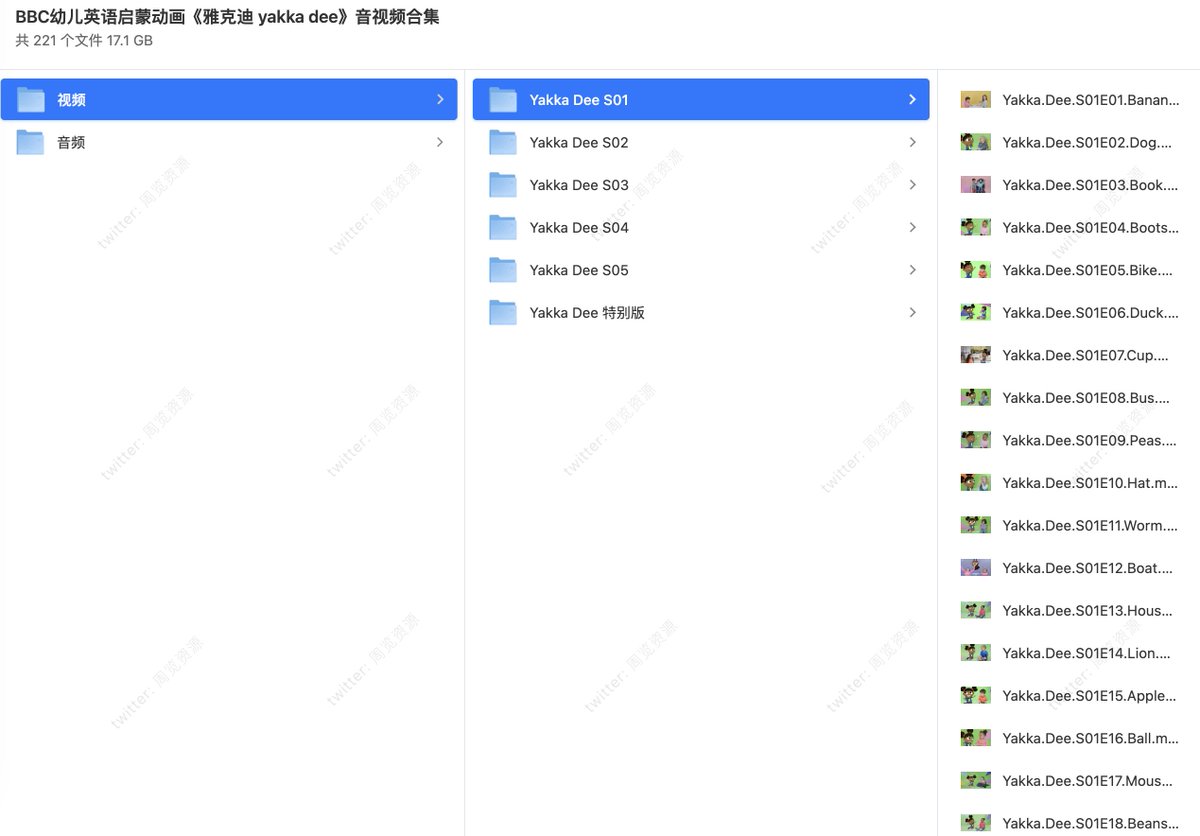The image size is (1200, 836).
Task: Select file name Yakka.Dee.S01E12.Boat
Action: 1088,567
